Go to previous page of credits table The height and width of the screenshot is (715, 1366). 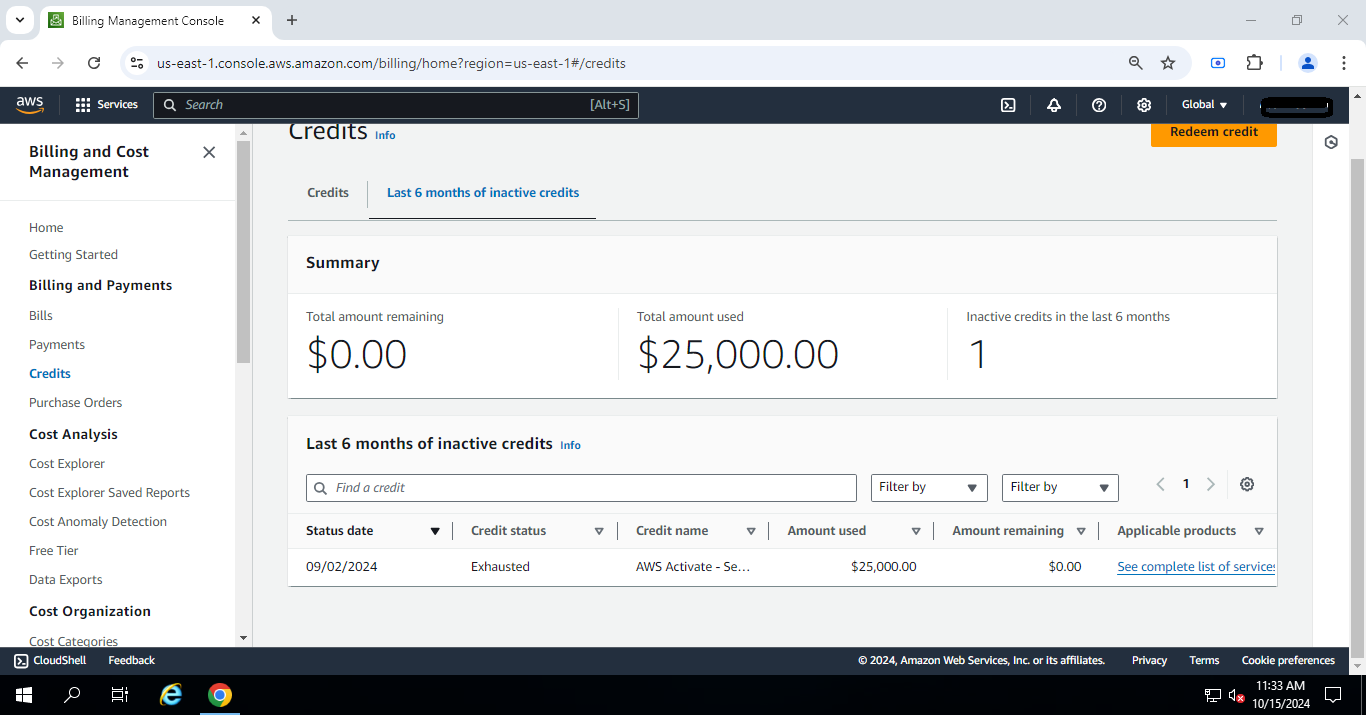1161,484
